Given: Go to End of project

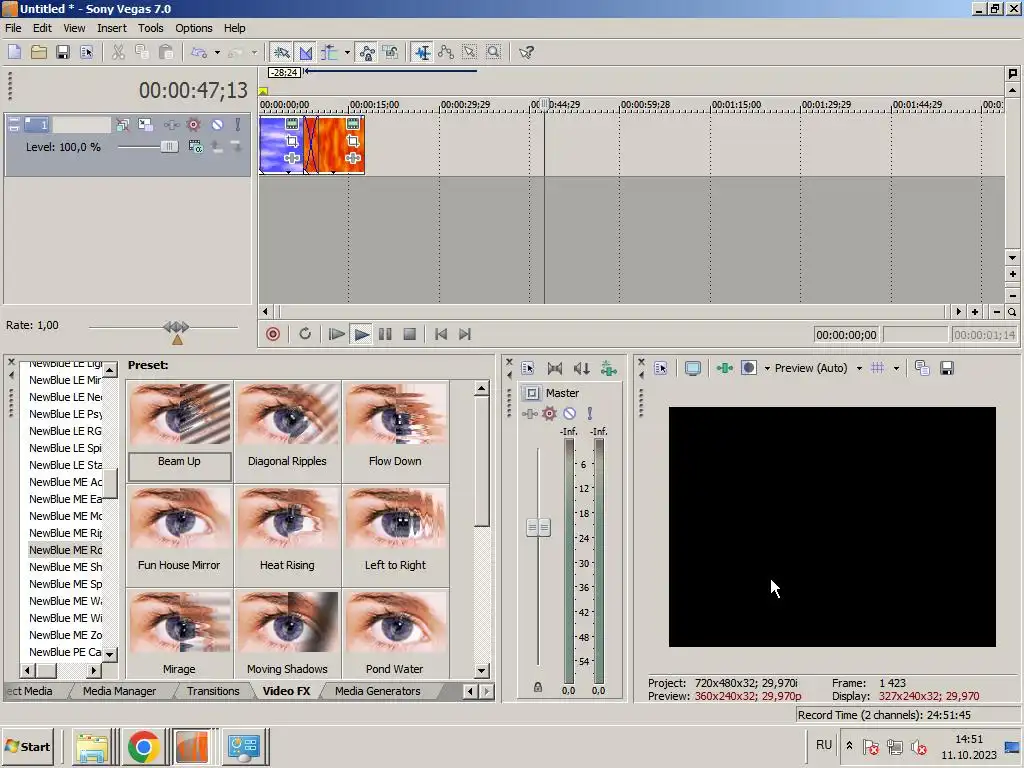Looking at the screenshot, I should [x=464, y=334].
